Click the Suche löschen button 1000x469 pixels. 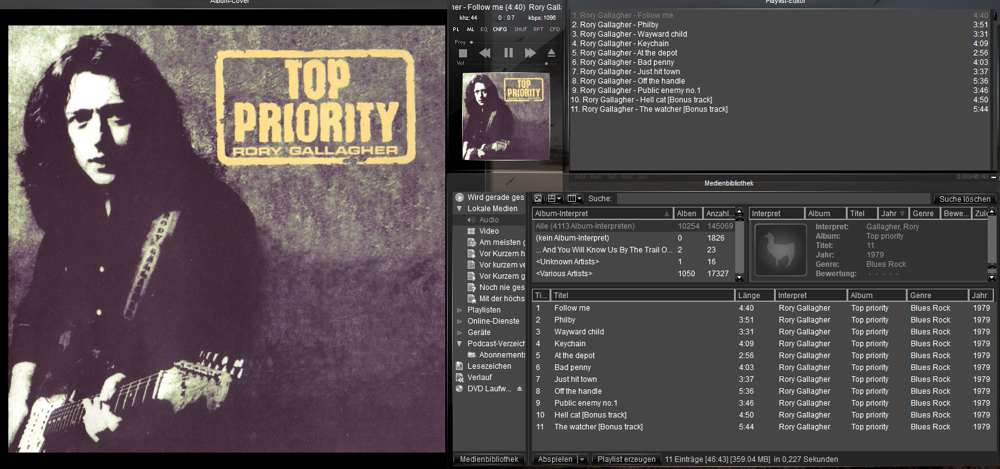coord(964,199)
